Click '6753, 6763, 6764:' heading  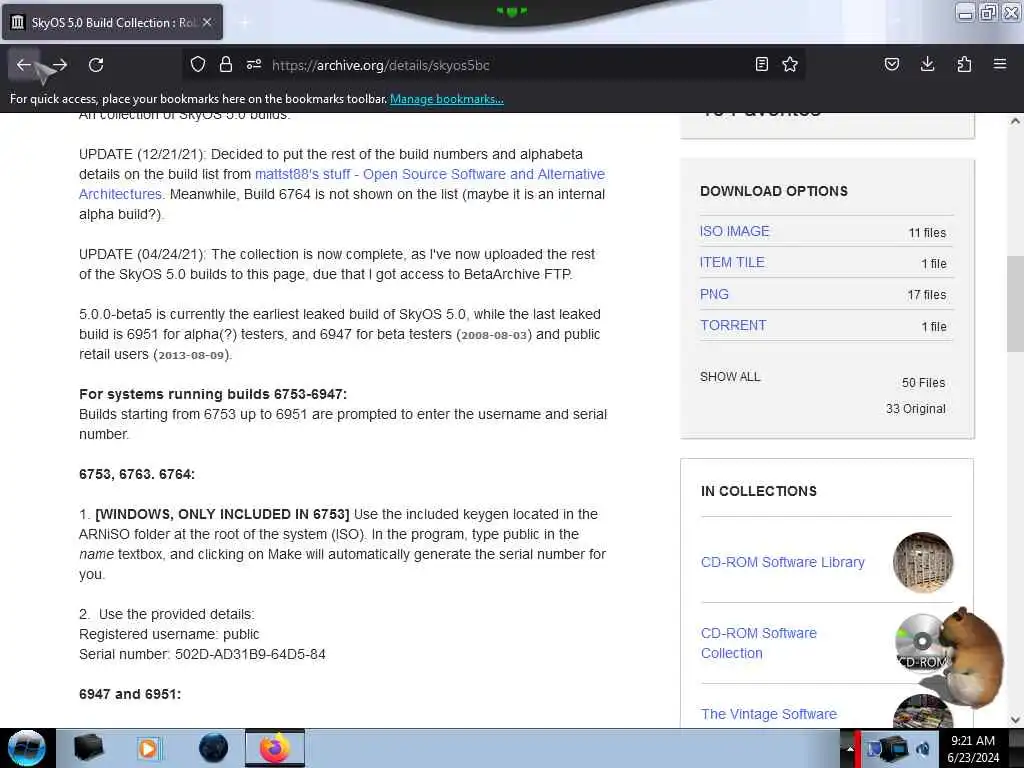click(x=136, y=474)
